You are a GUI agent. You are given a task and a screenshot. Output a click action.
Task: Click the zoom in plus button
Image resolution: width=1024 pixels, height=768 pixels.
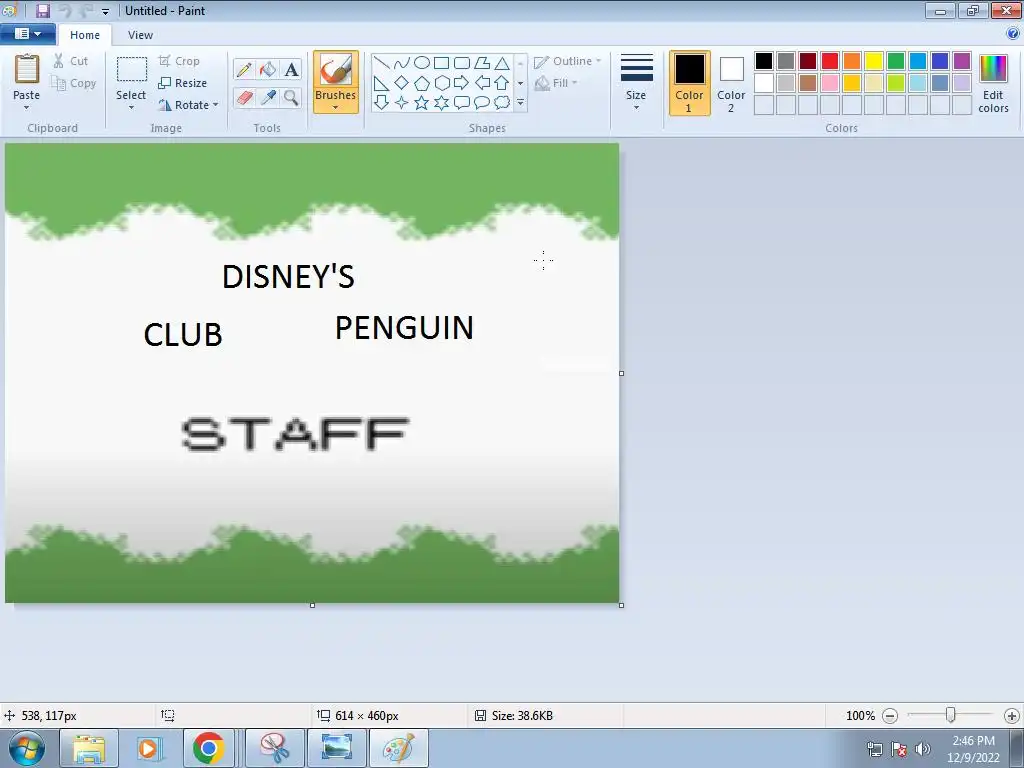click(1012, 716)
